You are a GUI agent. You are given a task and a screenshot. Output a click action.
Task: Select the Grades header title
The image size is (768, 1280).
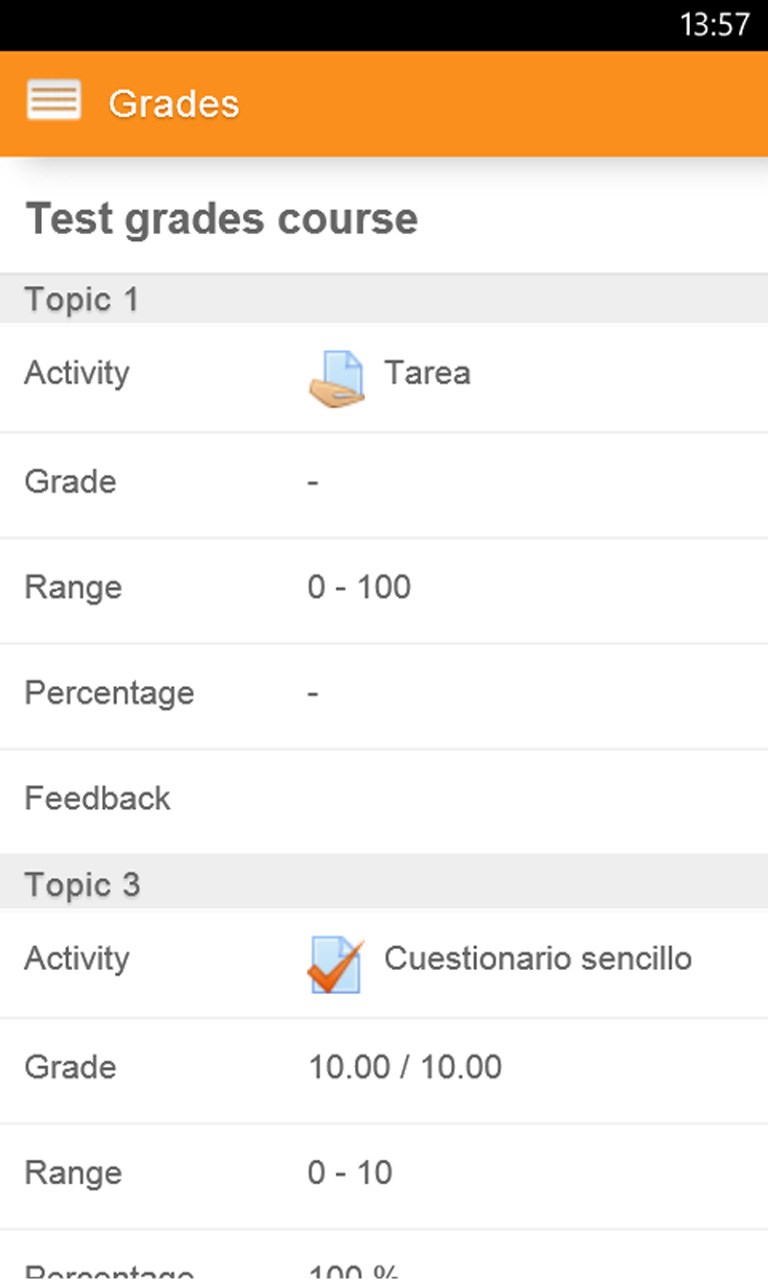point(174,104)
